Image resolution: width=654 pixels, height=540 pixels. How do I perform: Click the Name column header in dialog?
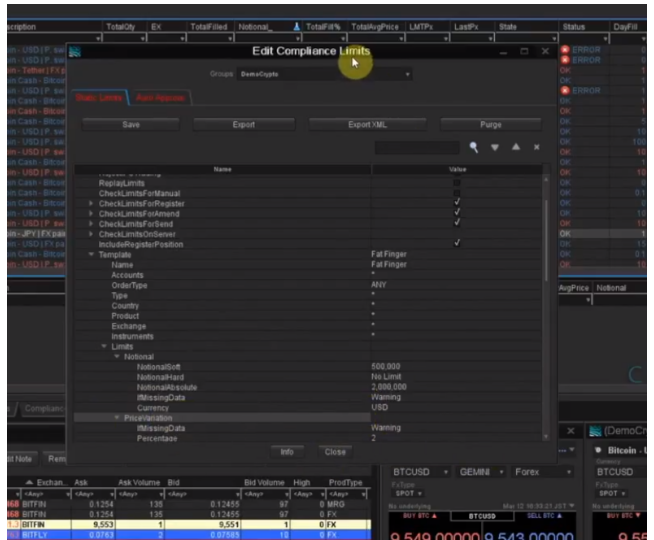pos(223,169)
